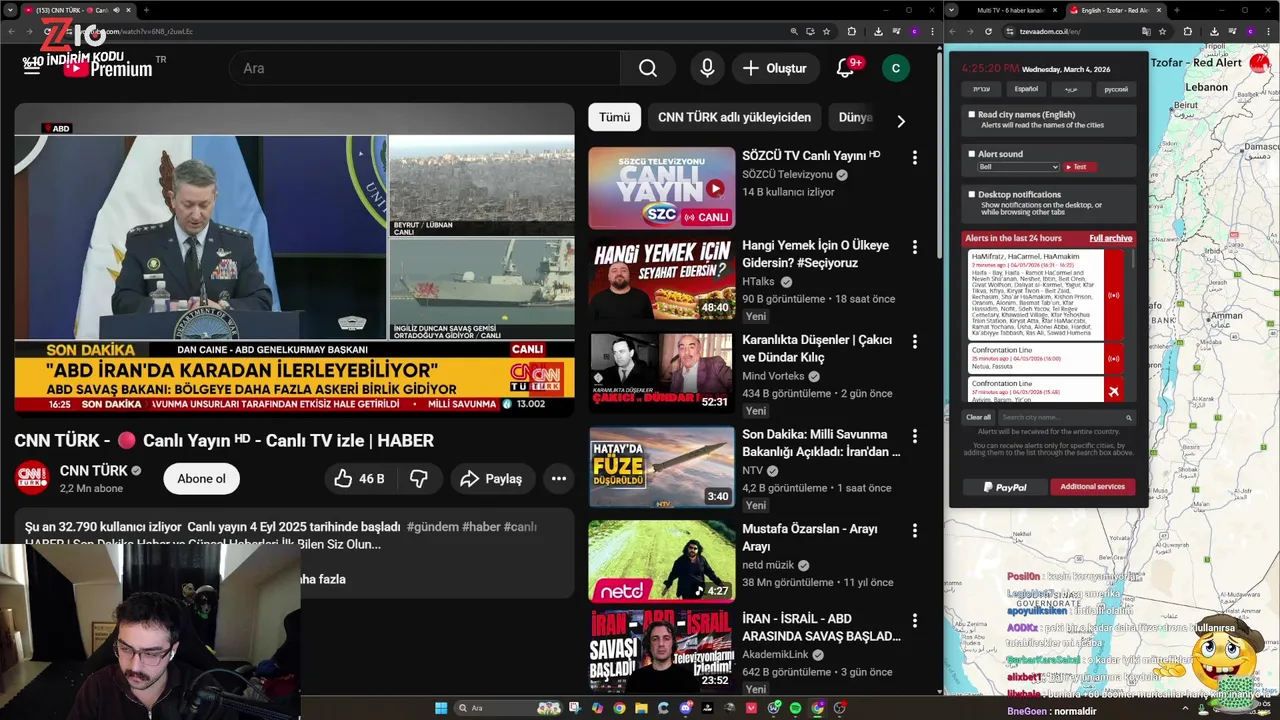Open İran İsrail ABD Savaşı Başladı thumbnail
Viewport: 1280px width, 720px height.
(661, 651)
